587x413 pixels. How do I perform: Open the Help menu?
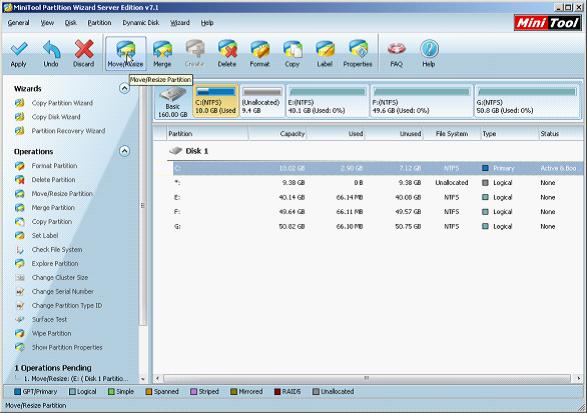click(x=207, y=23)
